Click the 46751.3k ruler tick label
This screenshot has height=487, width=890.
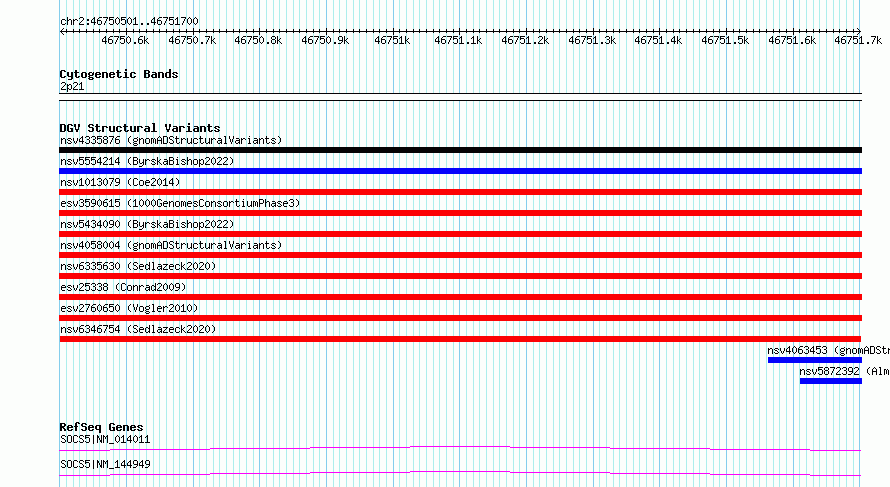(x=592, y=40)
